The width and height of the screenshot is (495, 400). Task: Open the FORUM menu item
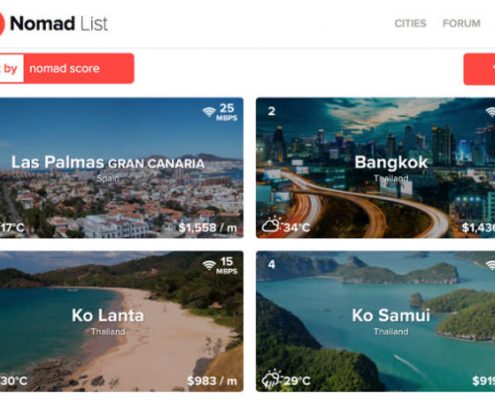tap(461, 23)
